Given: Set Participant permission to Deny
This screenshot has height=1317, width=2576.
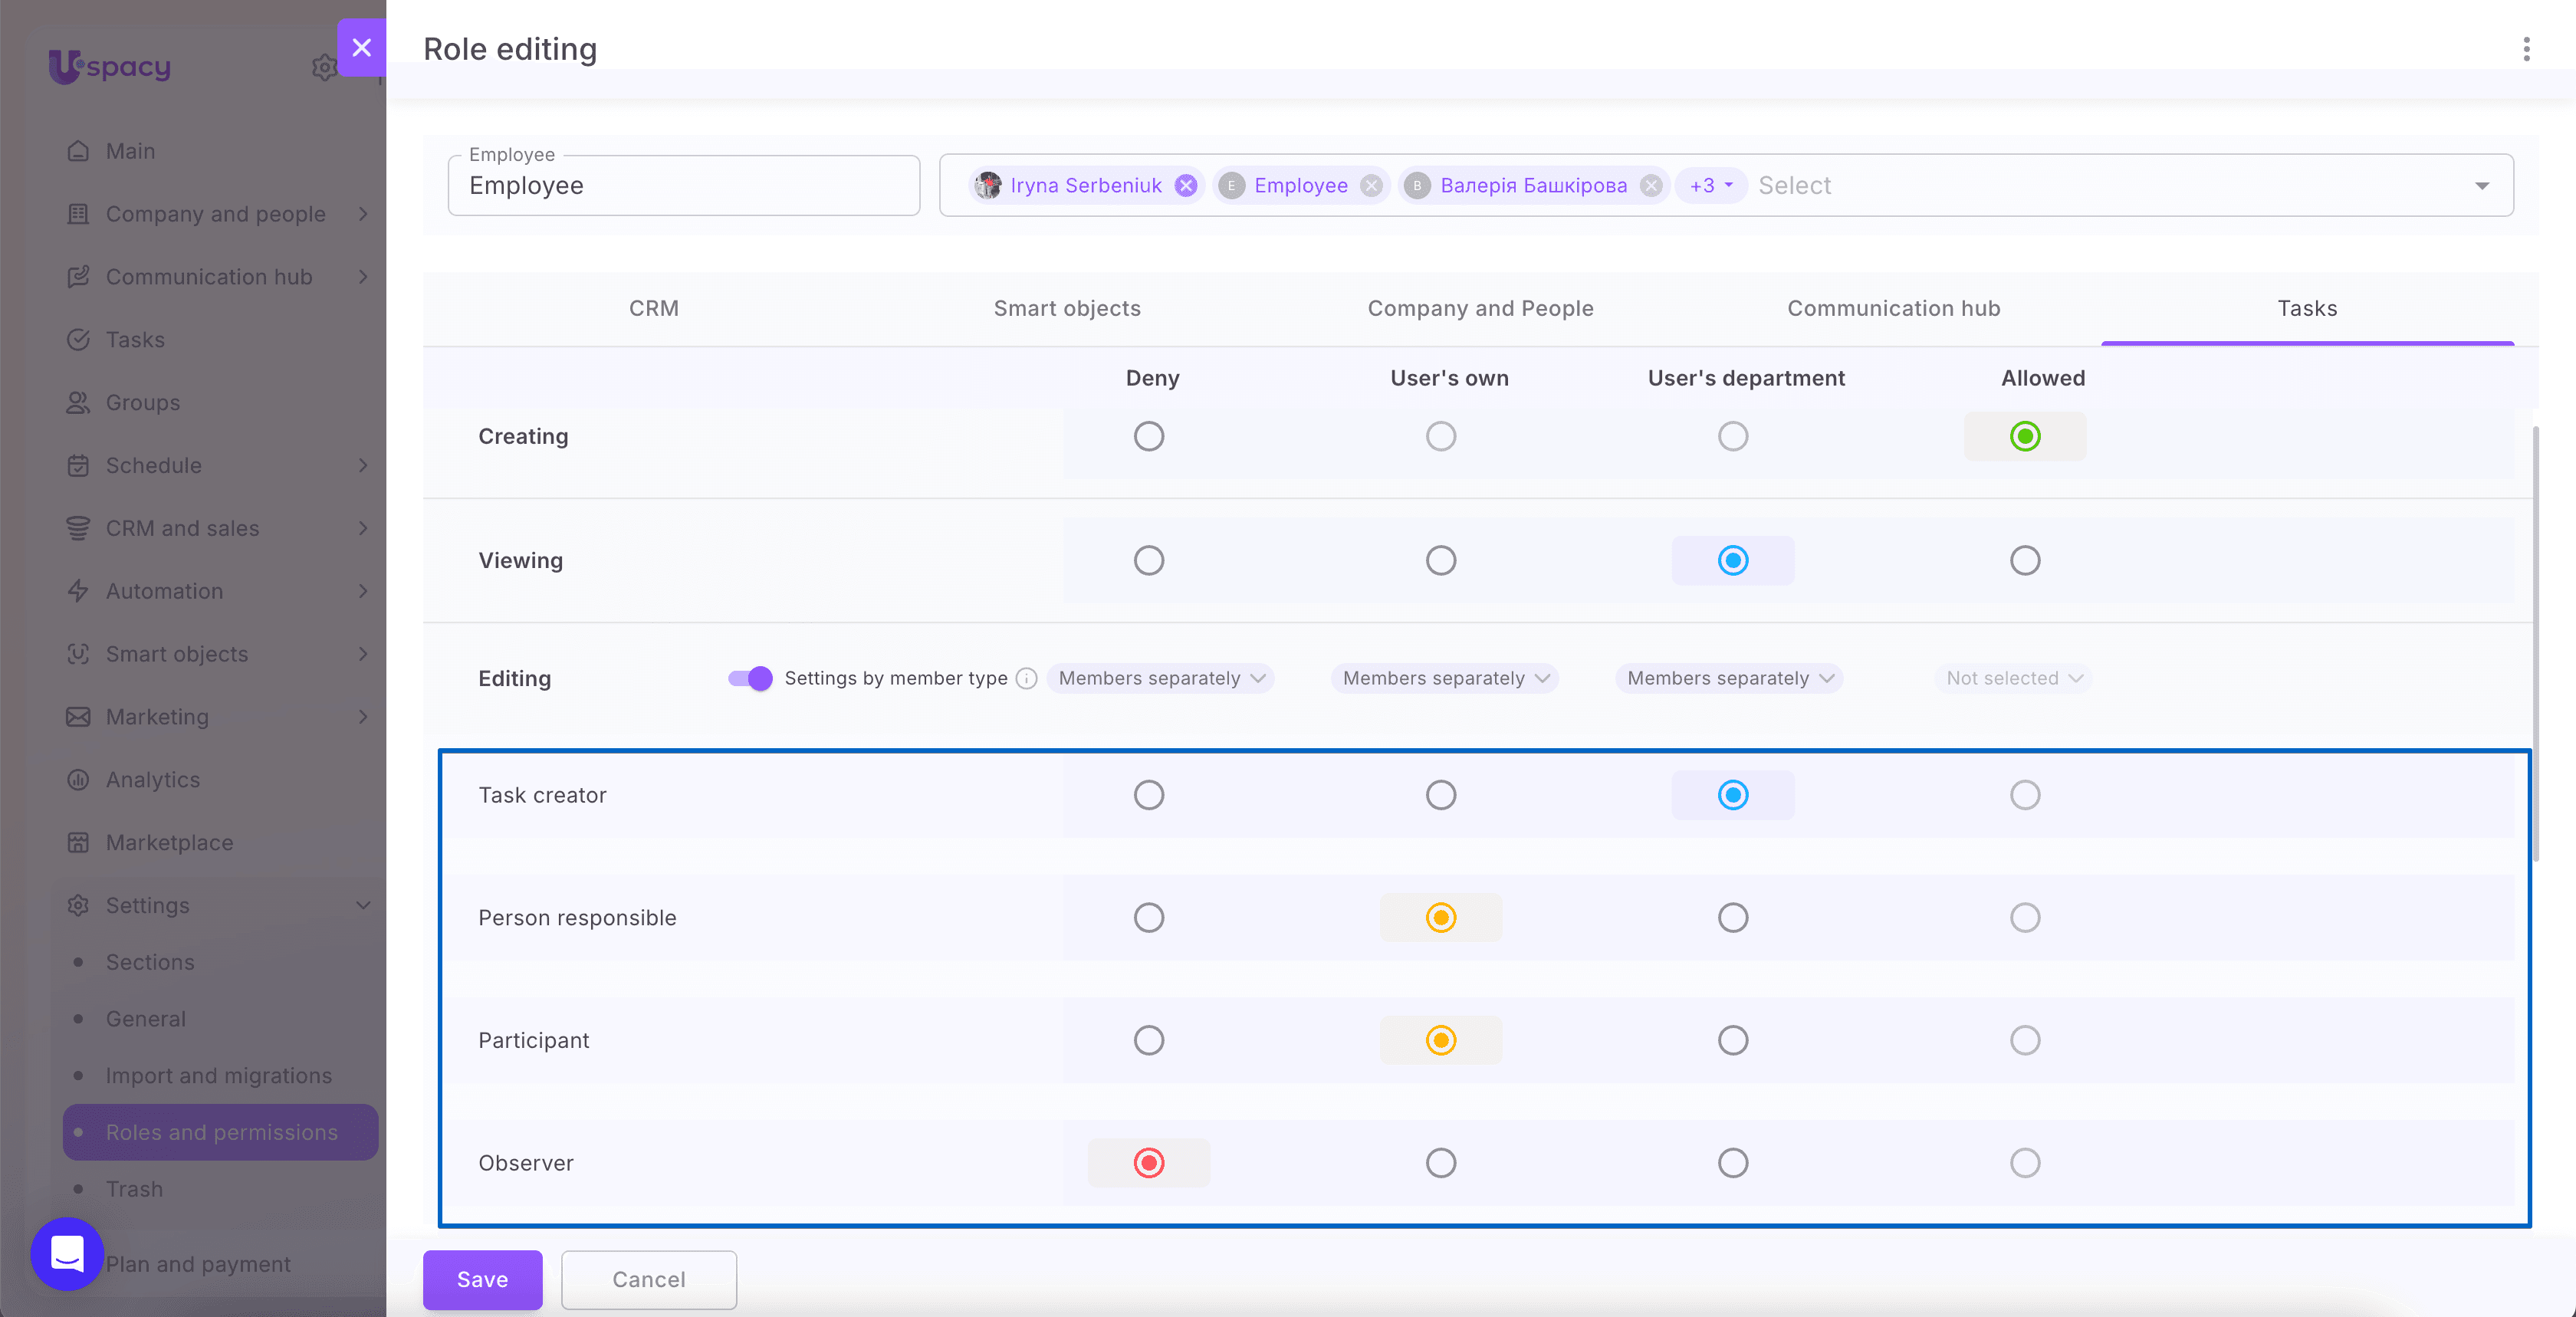Looking at the screenshot, I should coord(1149,1040).
